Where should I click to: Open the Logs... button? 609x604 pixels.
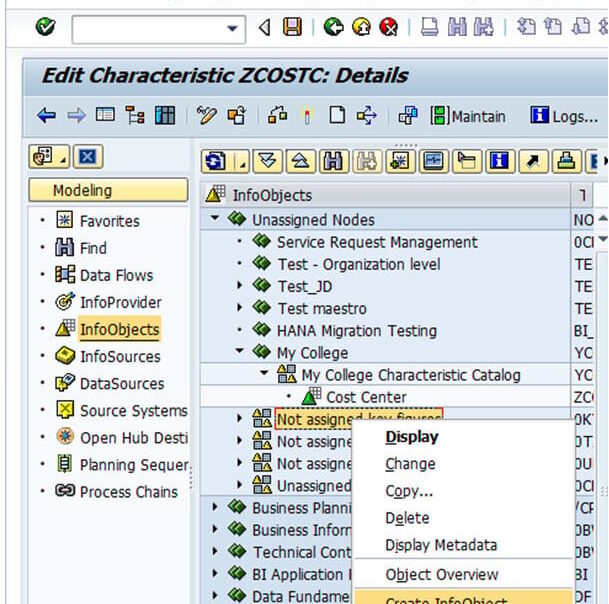coord(564,116)
